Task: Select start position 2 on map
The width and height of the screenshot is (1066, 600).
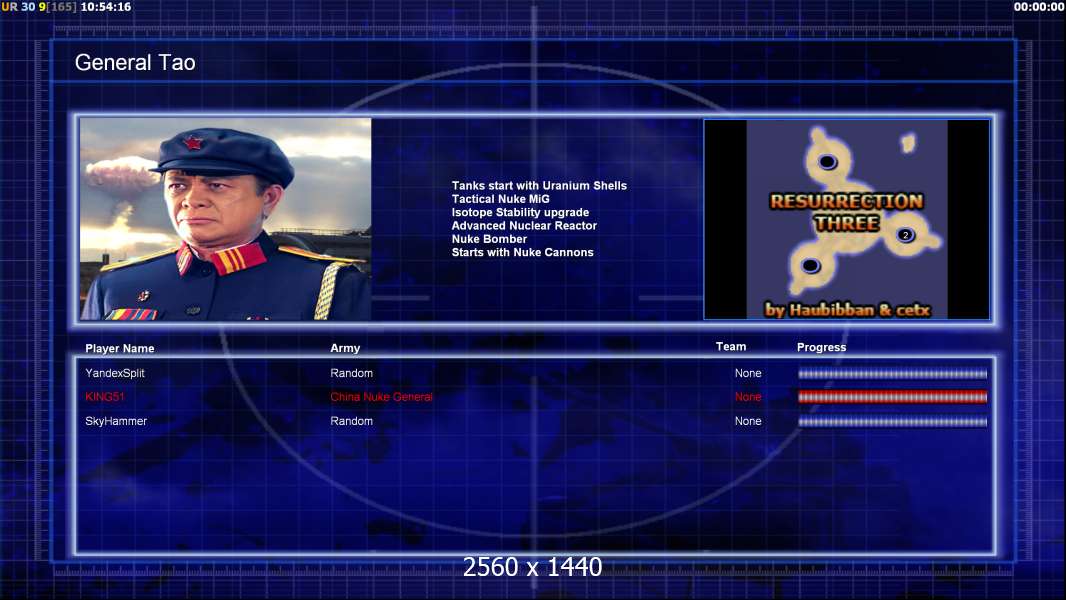Action: pyautogui.click(x=905, y=235)
